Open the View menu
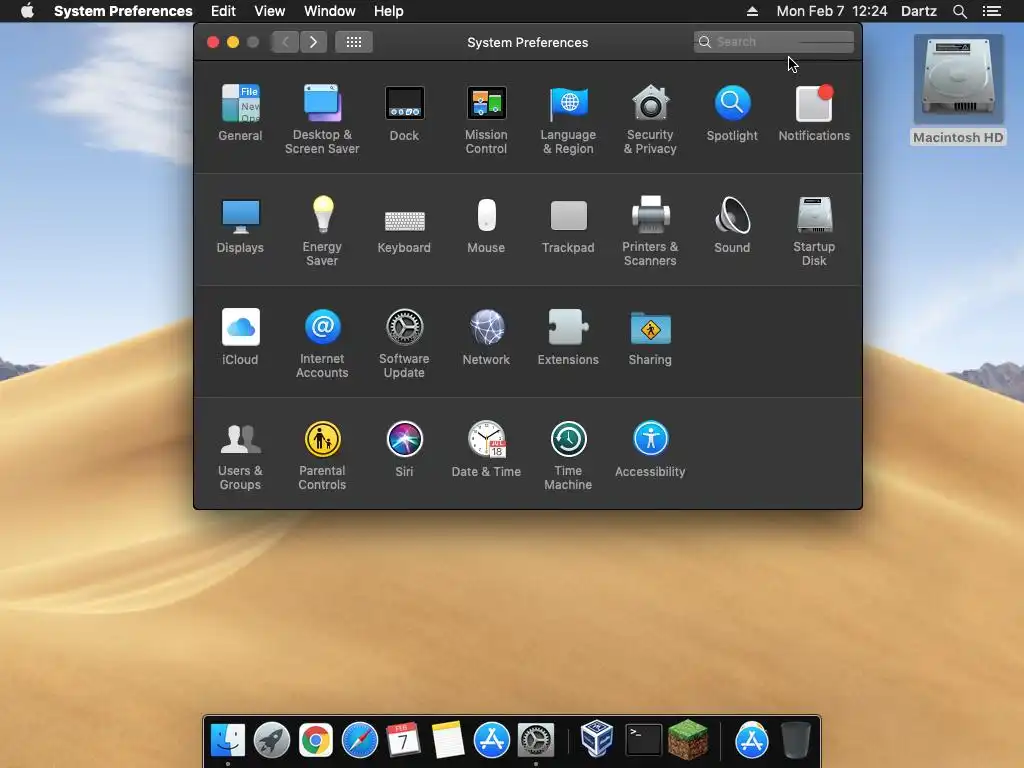The width and height of the screenshot is (1024, 768). (x=270, y=11)
